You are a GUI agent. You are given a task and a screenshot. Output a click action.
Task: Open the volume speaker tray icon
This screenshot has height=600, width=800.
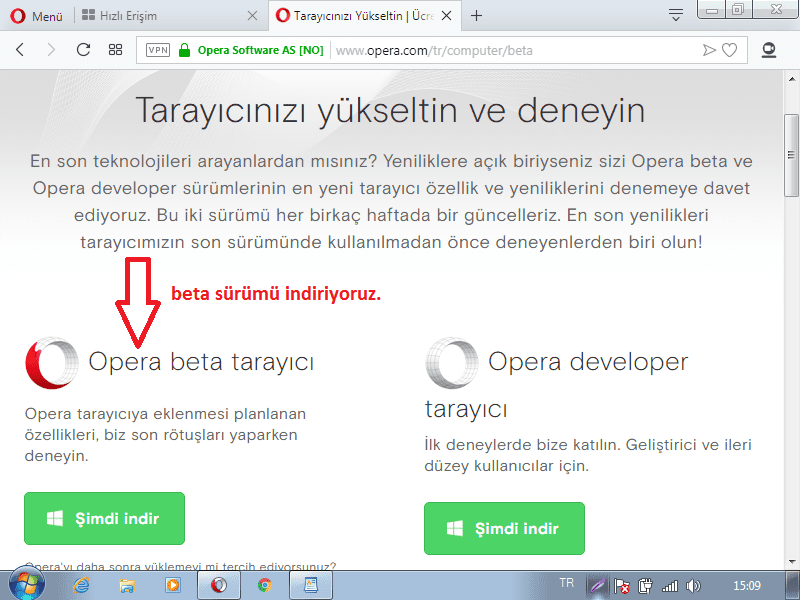coord(694,586)
